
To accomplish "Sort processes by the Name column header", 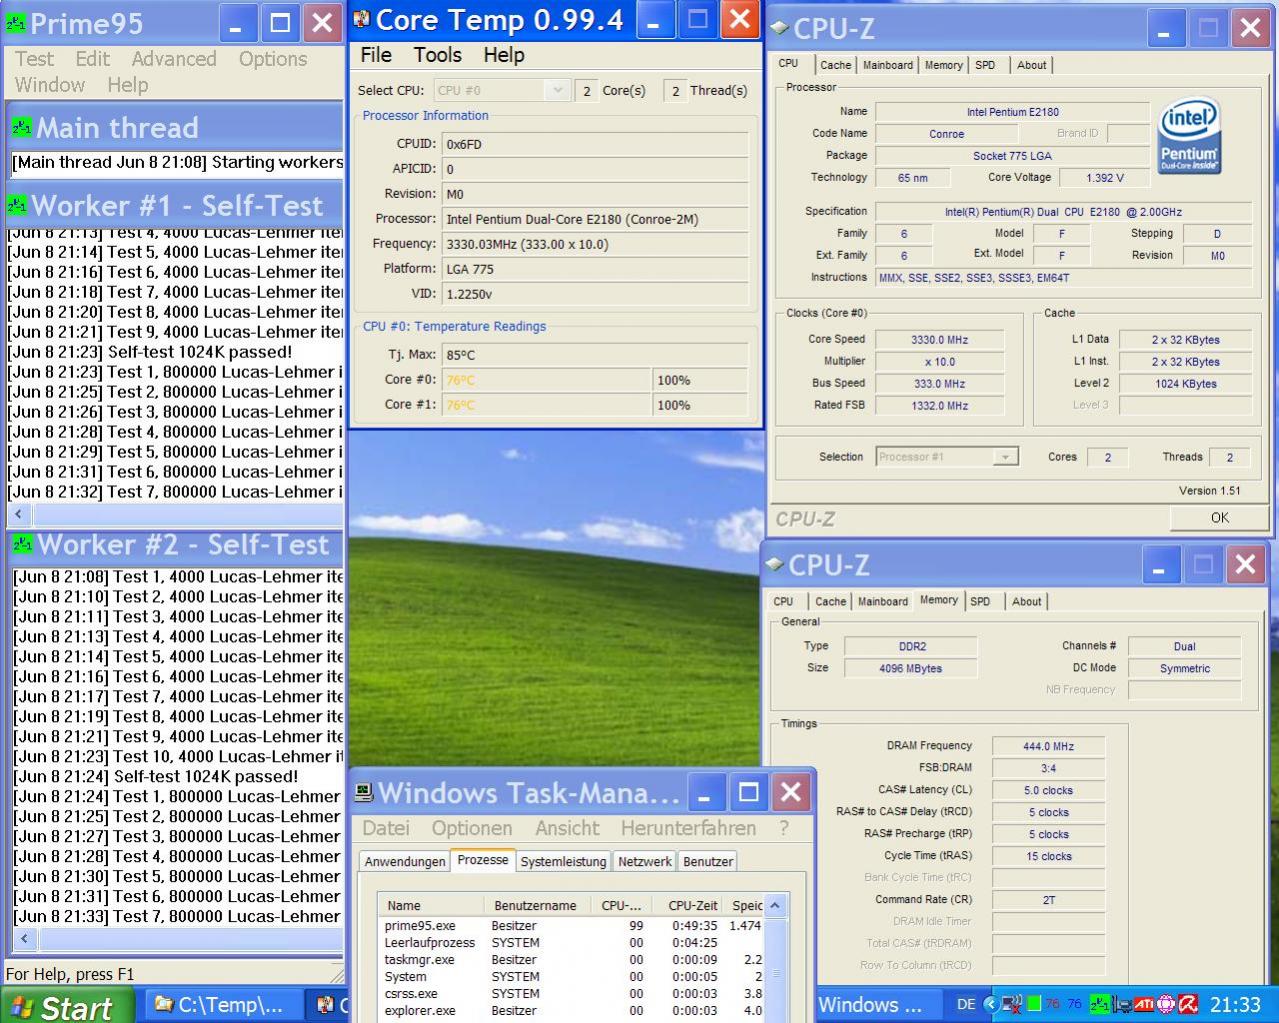I will pos(433,905).
